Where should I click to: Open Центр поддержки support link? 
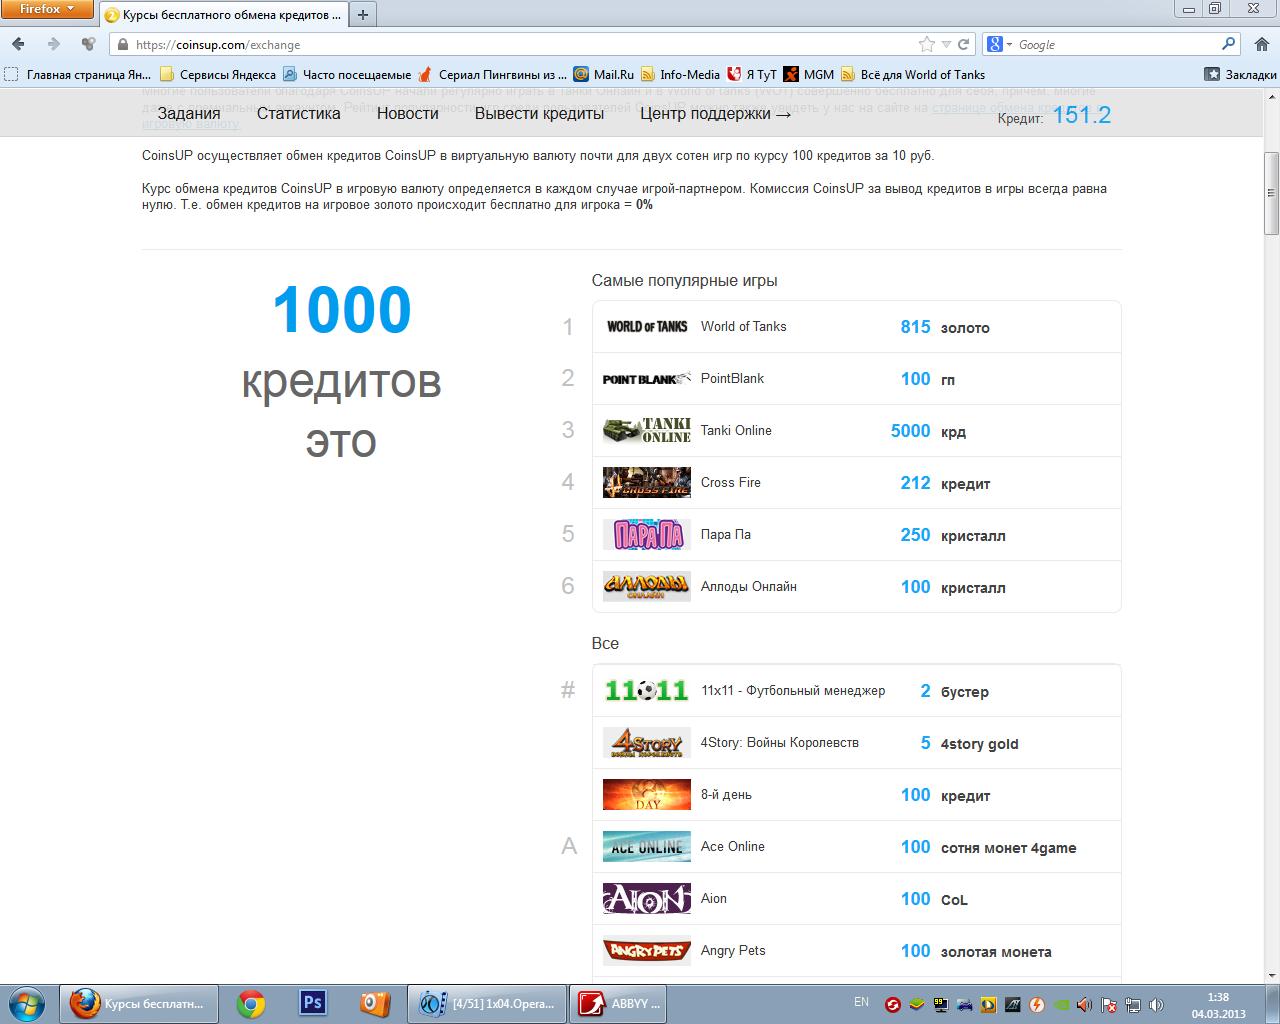coord(715,113)
